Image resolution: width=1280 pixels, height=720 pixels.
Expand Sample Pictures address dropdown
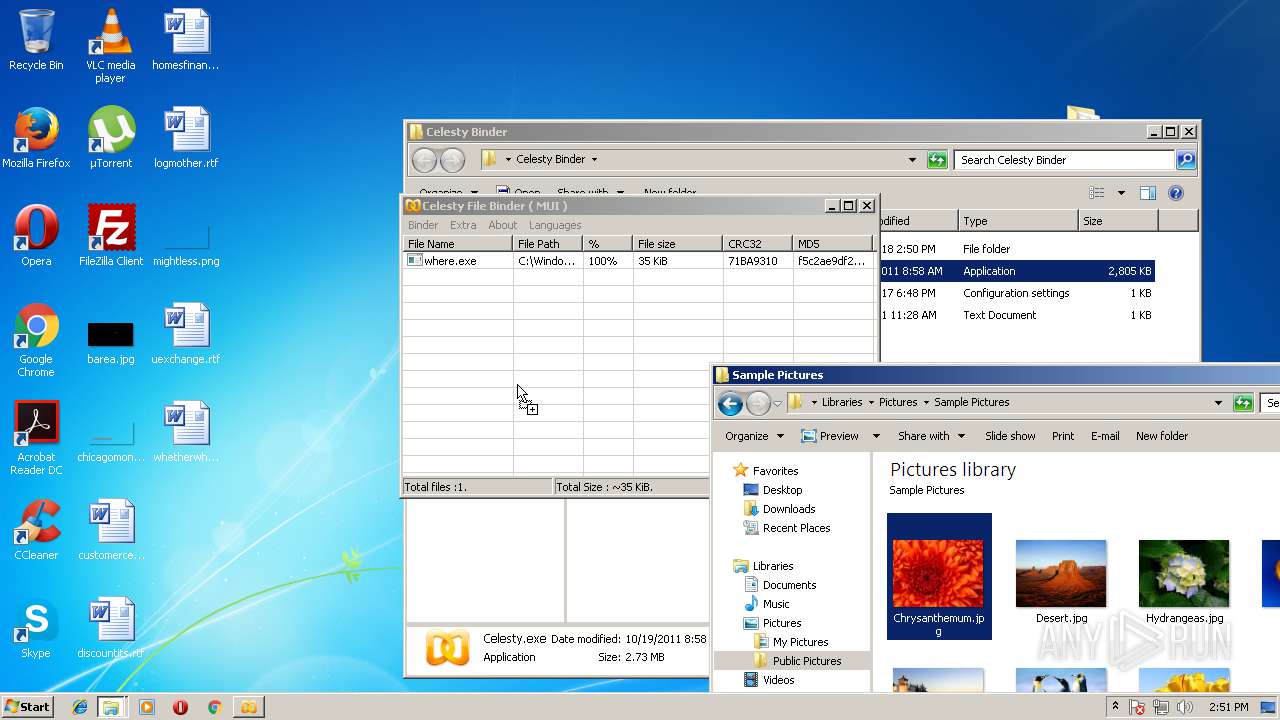1218,403
